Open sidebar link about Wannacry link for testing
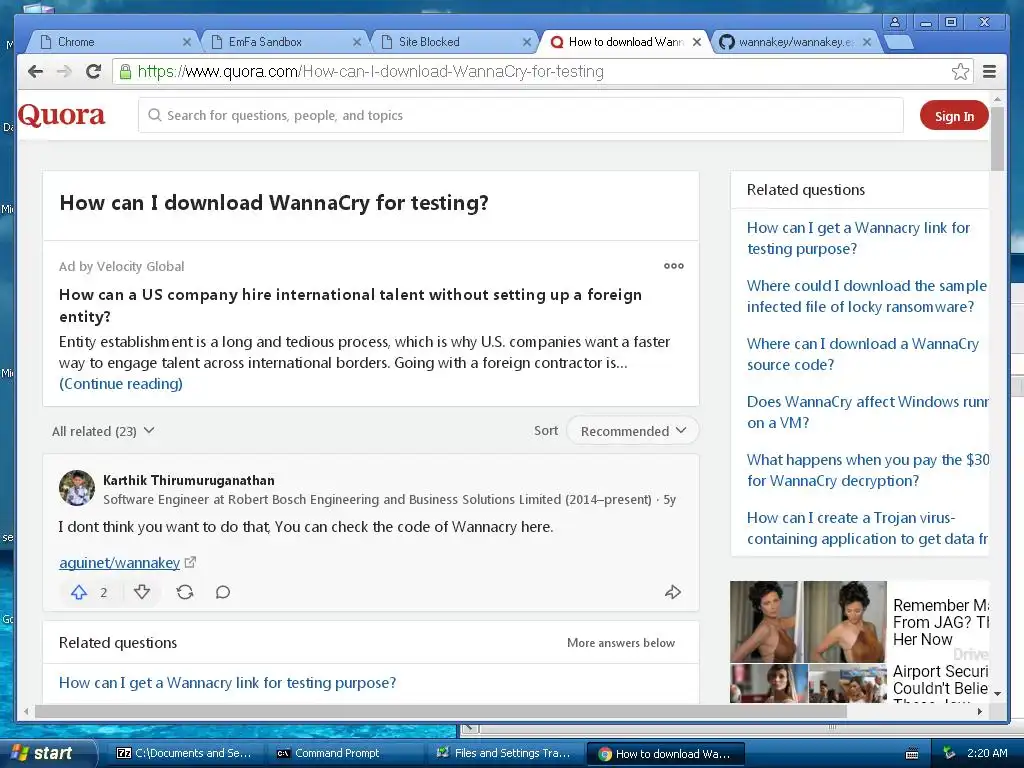Screen dimensions: 1024x768 click(858, 238)
